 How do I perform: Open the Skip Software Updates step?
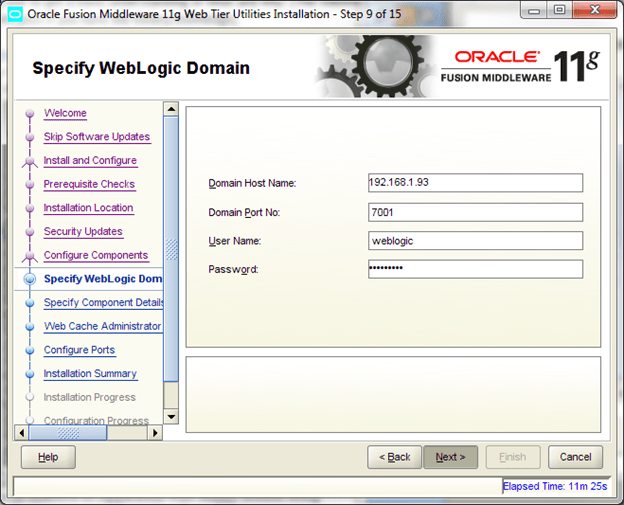(96, 137)
